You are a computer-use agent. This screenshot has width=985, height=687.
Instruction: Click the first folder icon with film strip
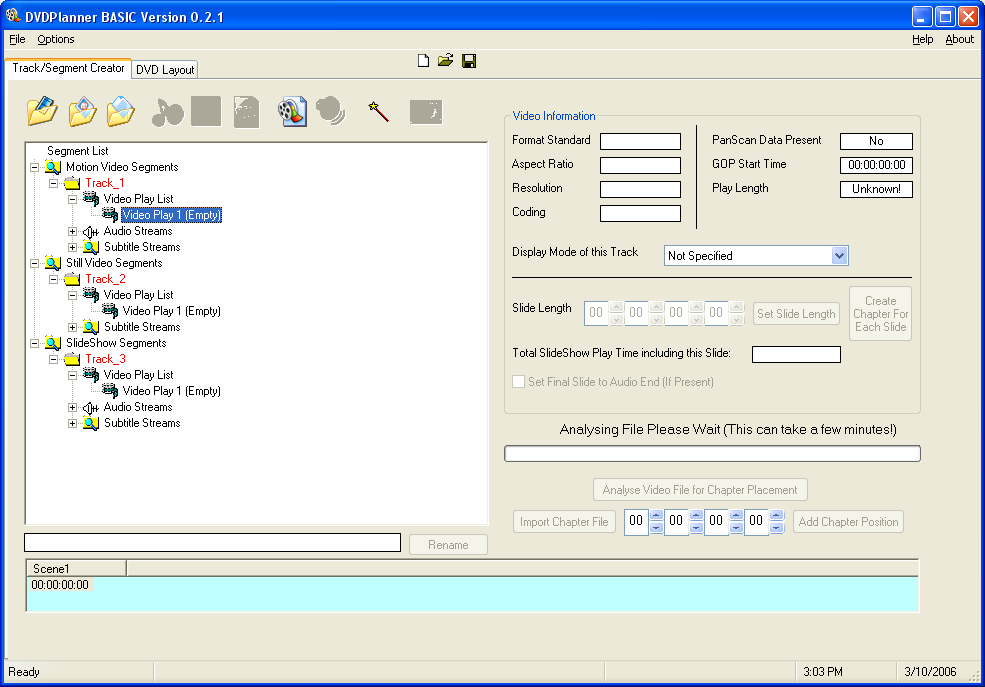pyautogui.click(x=43, y=110)
